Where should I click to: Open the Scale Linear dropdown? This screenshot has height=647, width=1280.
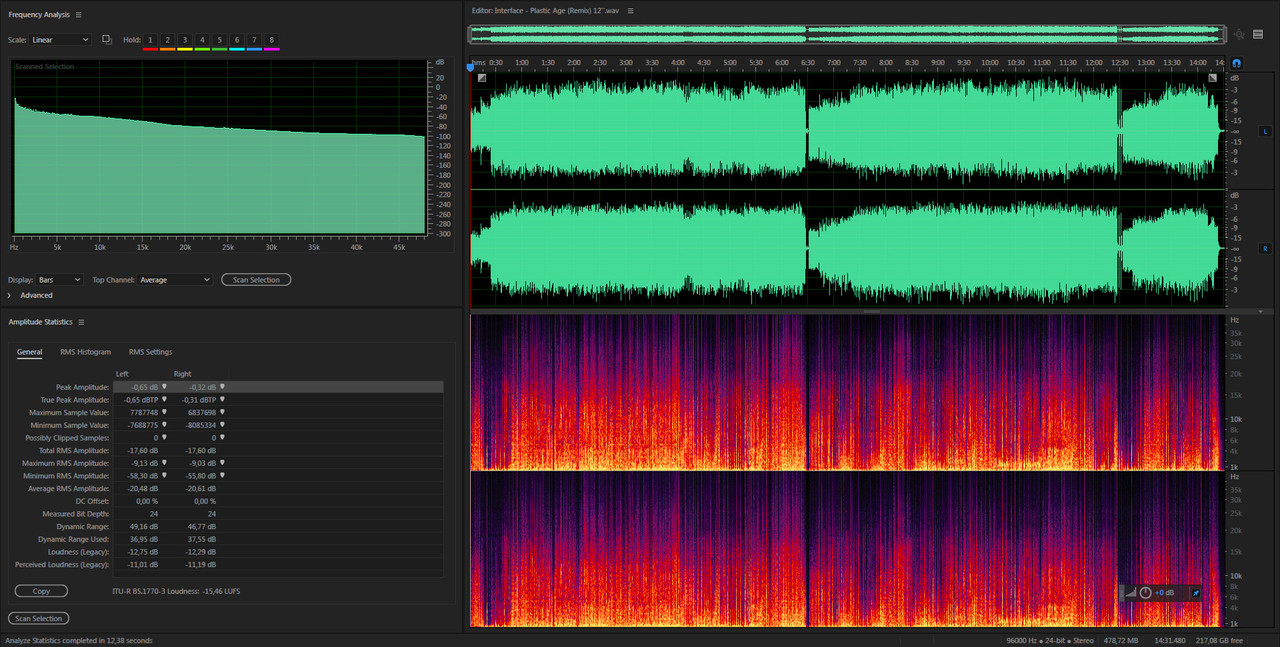click(59, 40)
